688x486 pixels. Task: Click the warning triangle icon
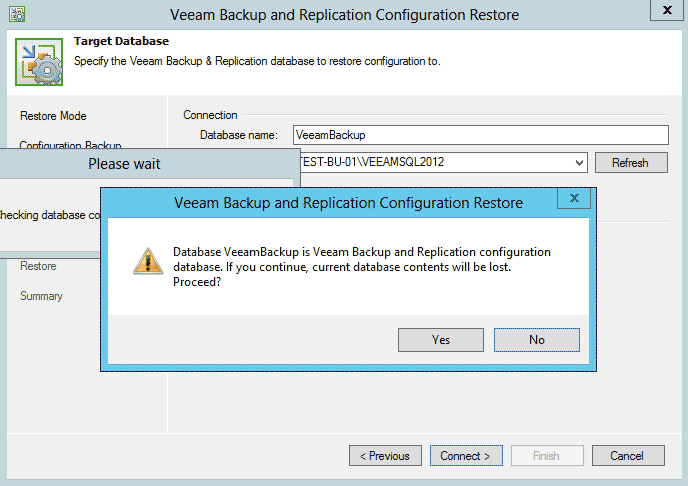click(148, 262)
